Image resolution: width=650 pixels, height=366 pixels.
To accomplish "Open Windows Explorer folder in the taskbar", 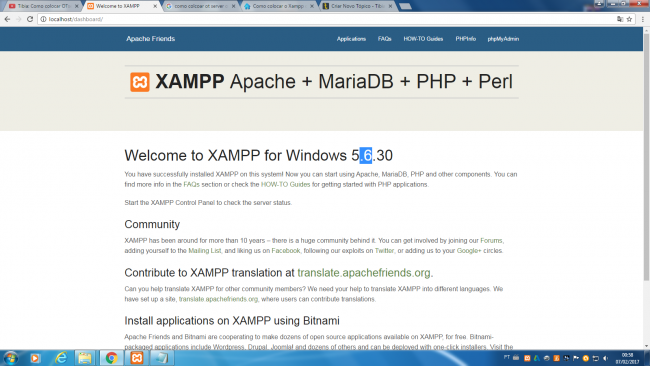I will click(85, 358).
